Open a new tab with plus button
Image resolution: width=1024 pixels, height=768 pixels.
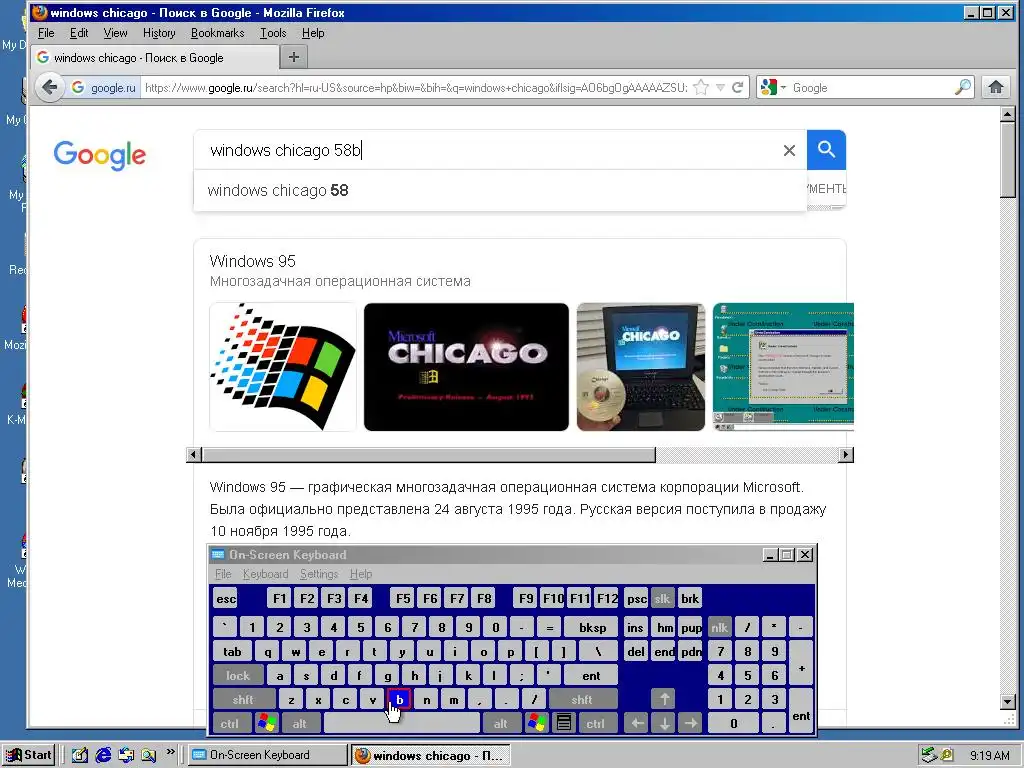point(294,57)
